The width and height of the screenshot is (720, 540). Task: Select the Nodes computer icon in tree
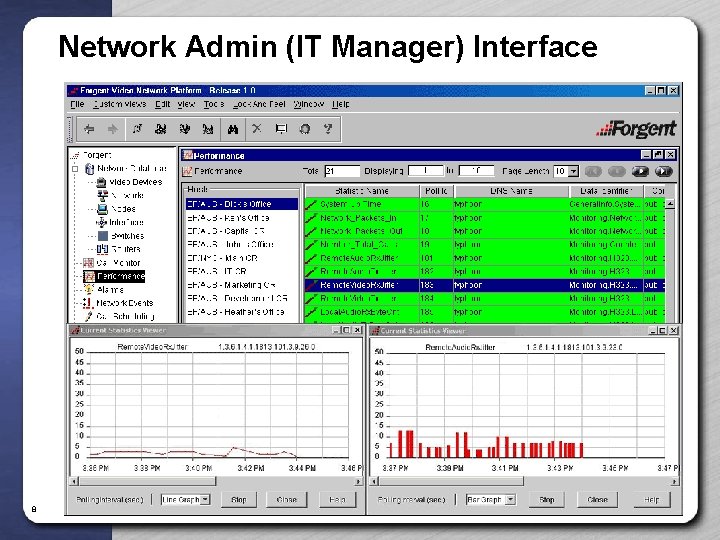point(102,209)
